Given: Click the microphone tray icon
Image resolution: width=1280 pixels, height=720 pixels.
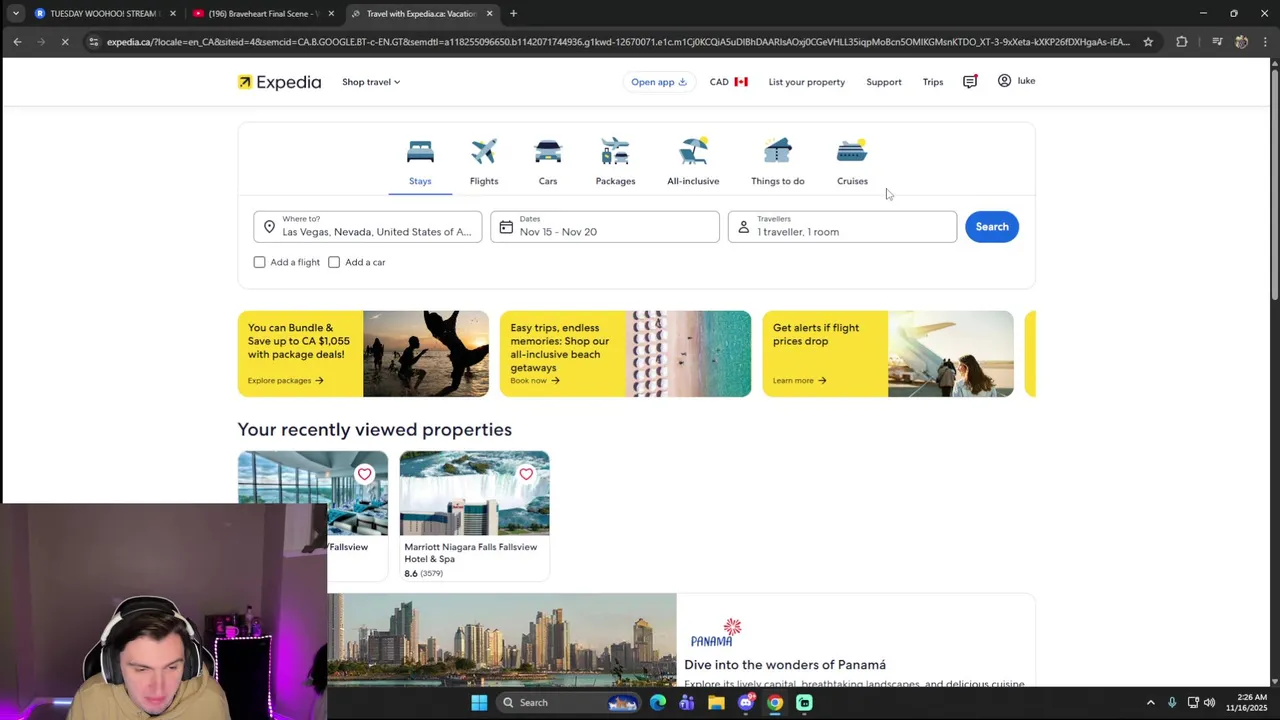Looking at the screenshot, I should coord(1172,703).
